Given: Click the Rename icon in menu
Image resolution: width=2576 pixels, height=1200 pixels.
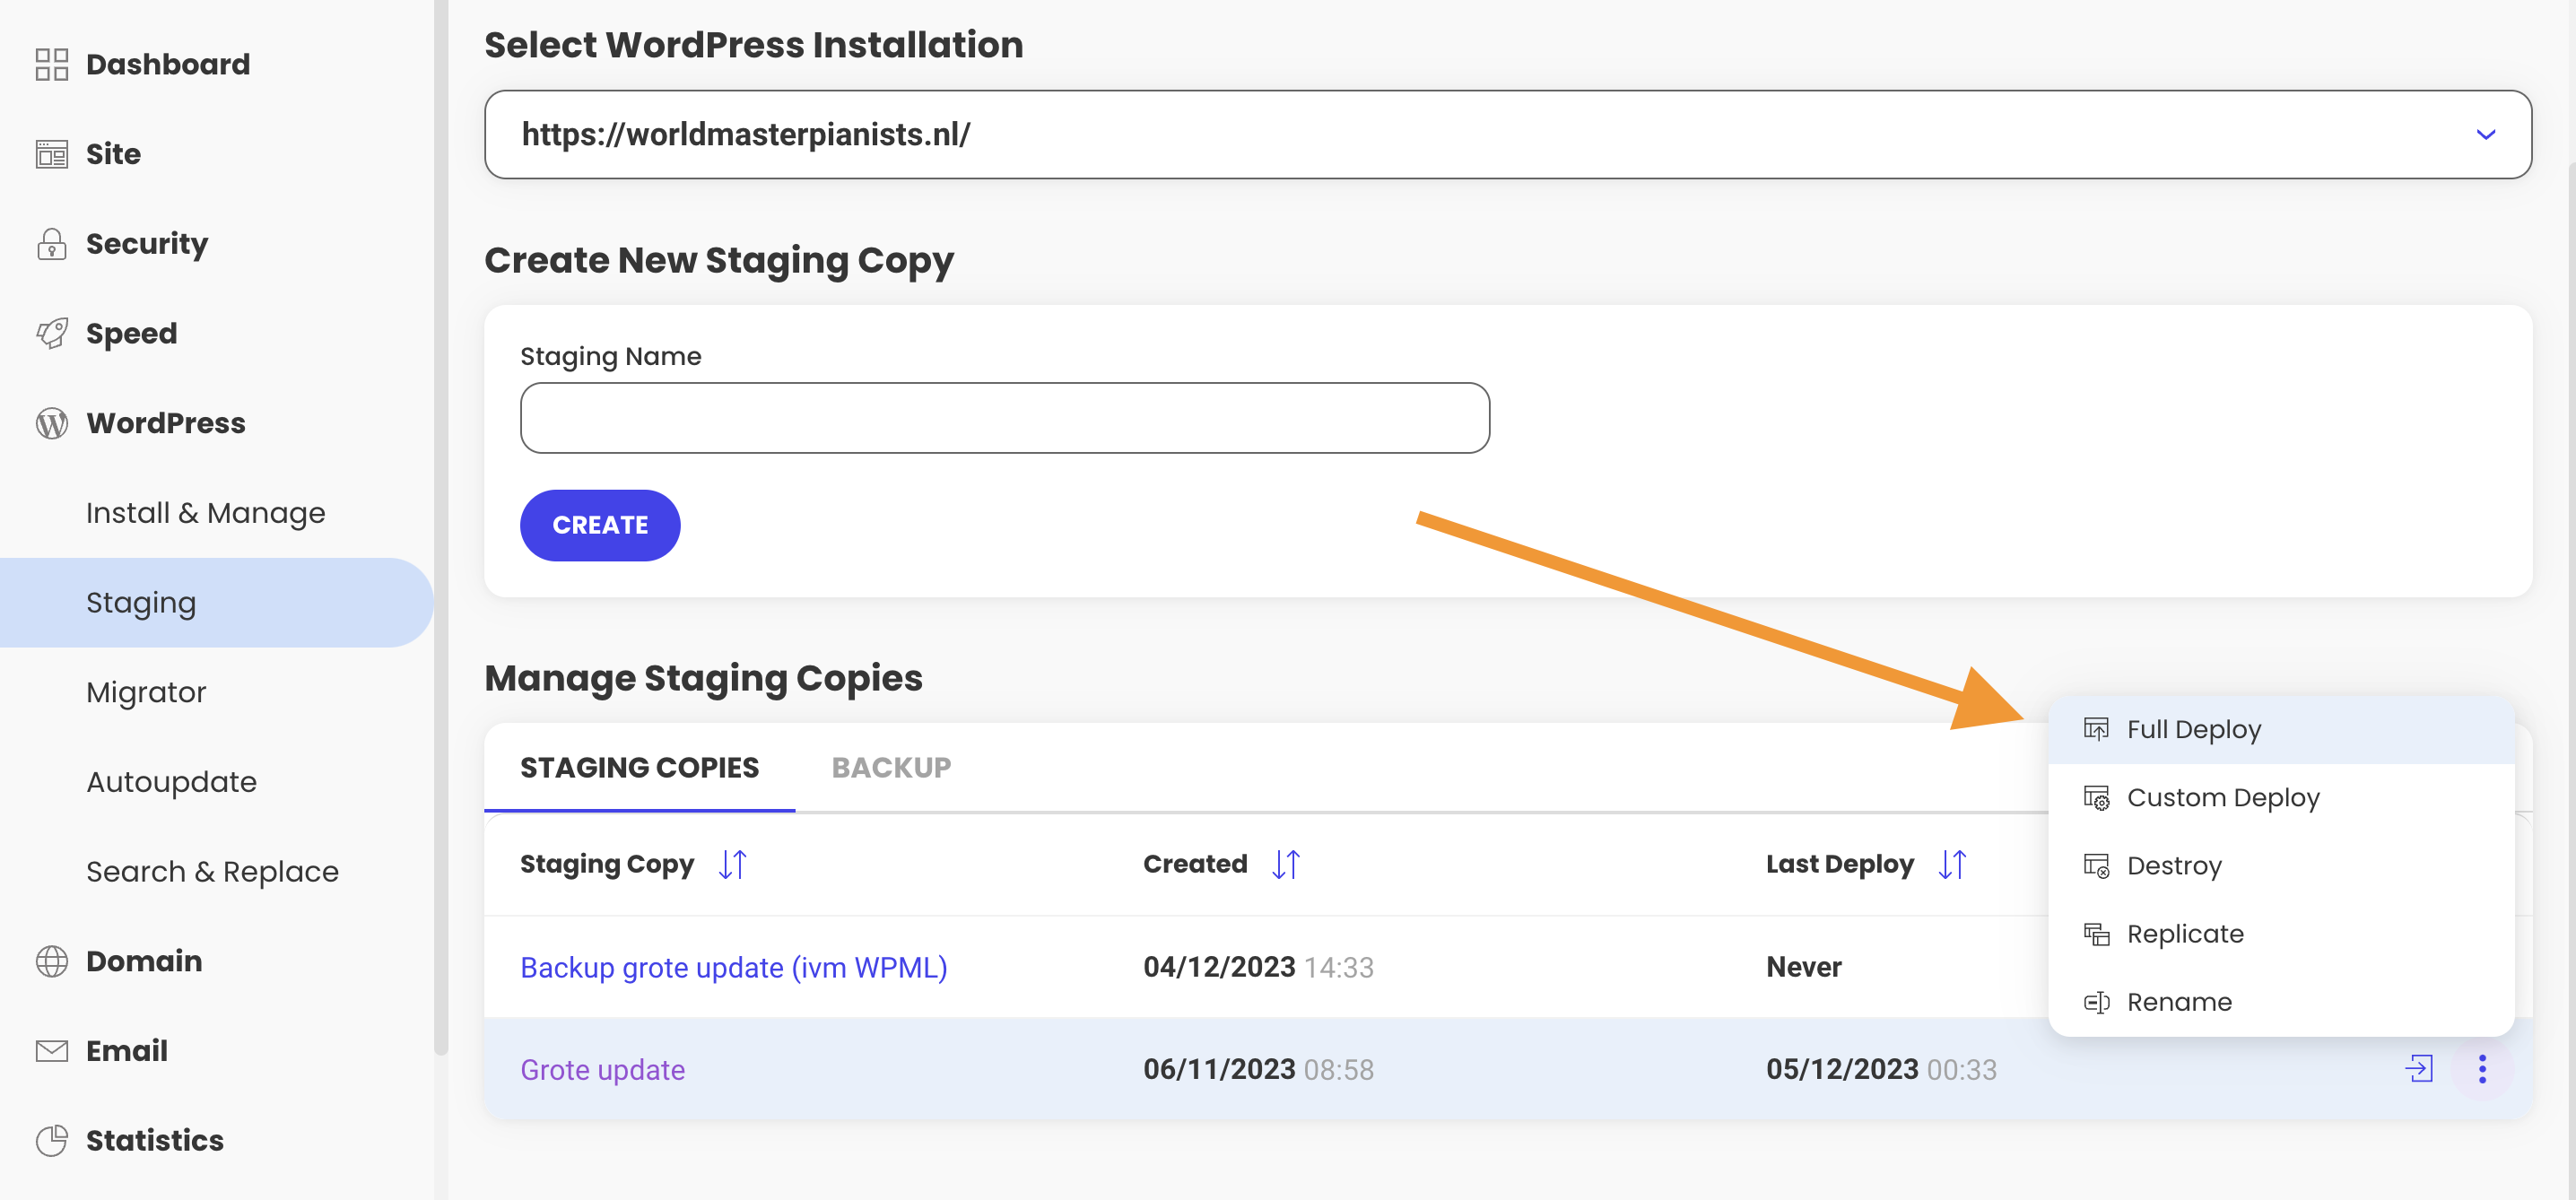Looking at the screenshot, I should pos(2096,1002).
